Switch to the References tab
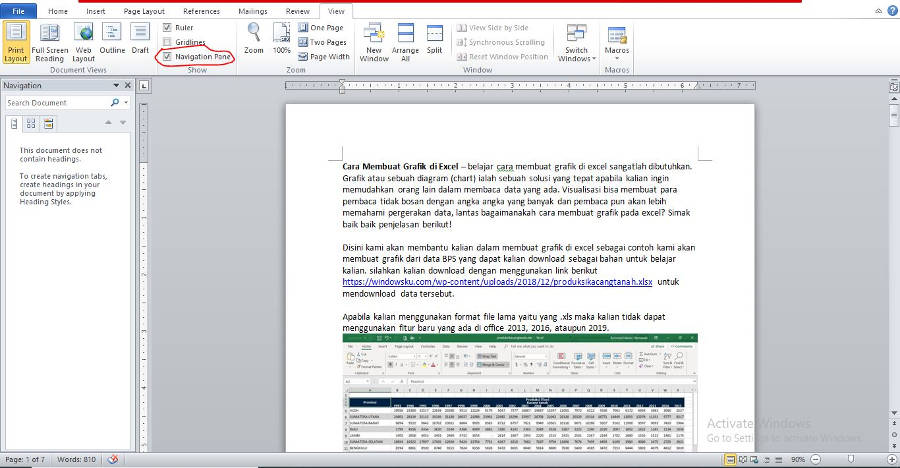Screen dimensions: 900x468 201,11
